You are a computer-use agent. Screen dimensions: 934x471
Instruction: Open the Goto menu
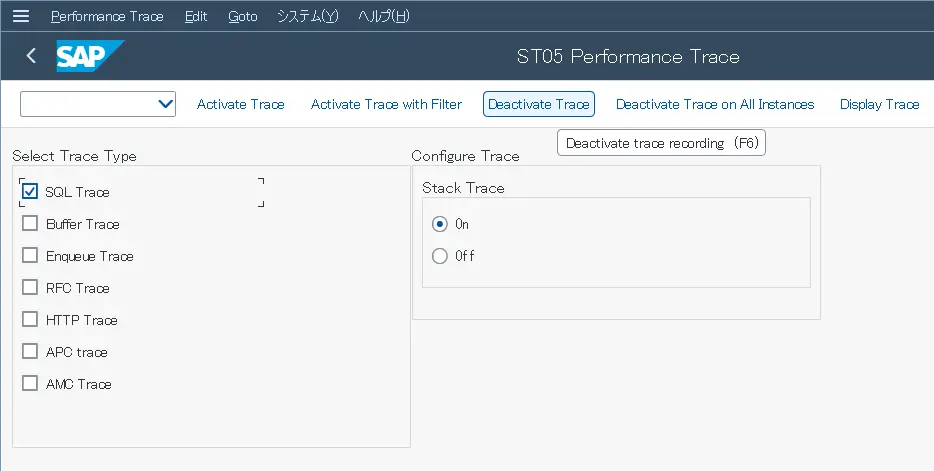pos(242,16)
